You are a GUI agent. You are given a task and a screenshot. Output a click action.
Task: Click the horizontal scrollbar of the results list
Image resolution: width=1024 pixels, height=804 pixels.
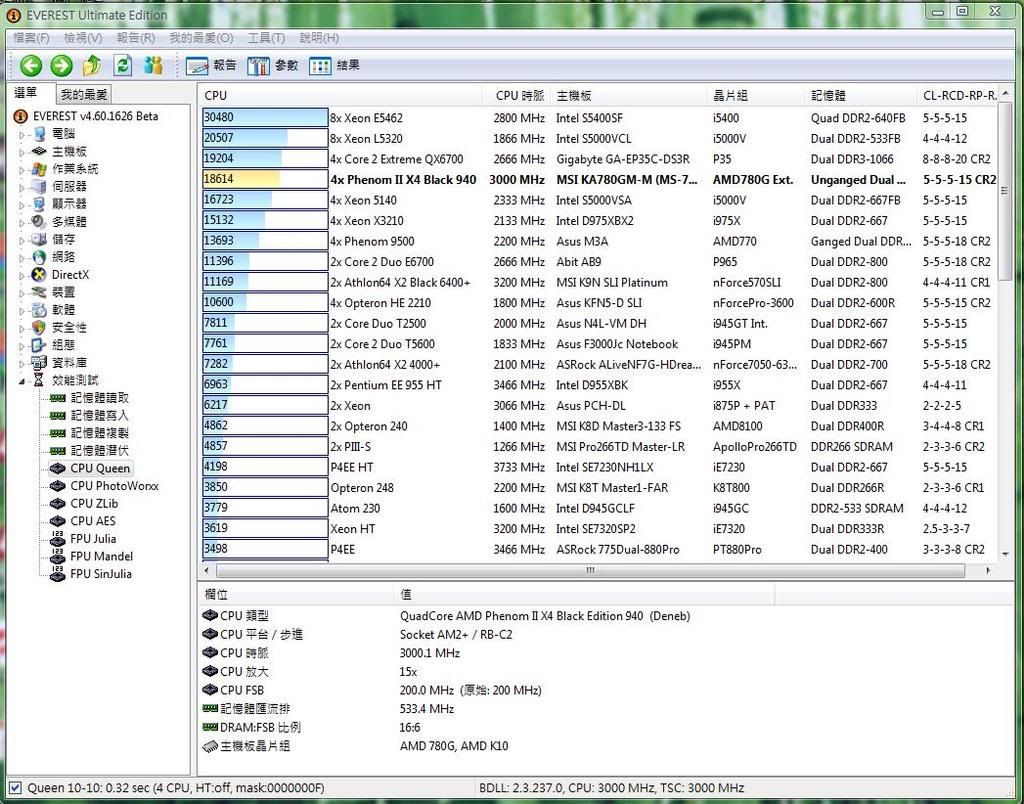click(x=590, y=571)
